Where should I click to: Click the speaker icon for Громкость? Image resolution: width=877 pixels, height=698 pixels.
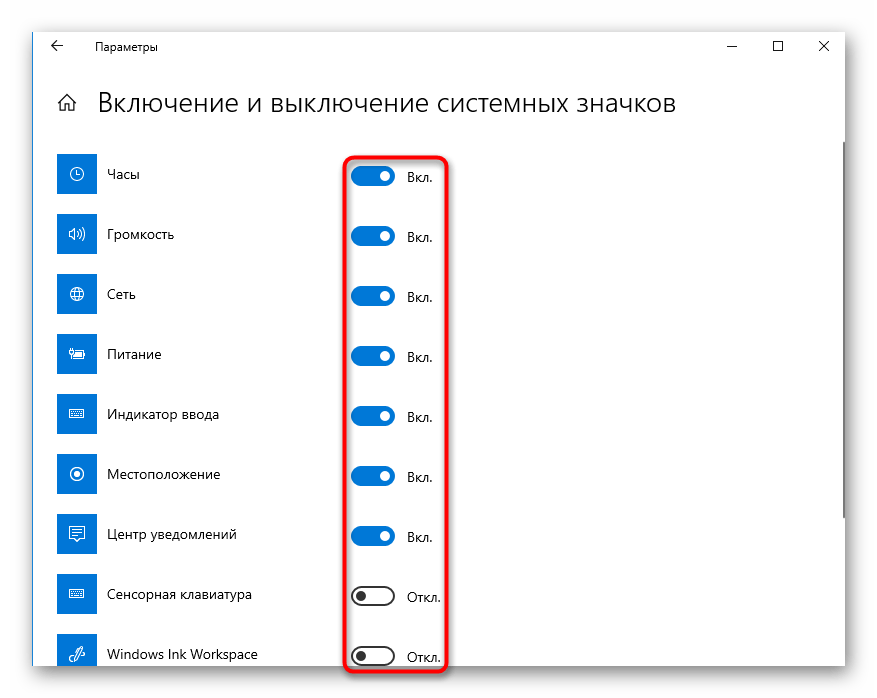[77, 234]
